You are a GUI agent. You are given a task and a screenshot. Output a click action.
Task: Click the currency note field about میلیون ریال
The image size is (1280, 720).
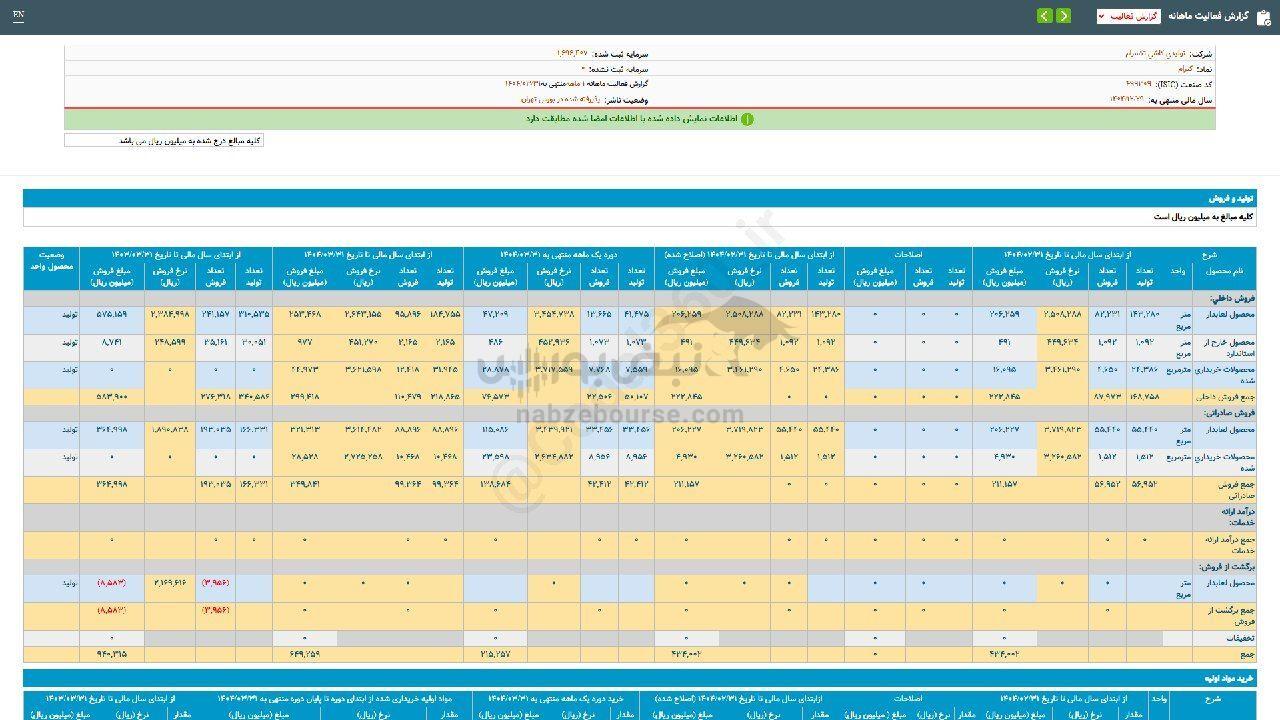click(164, 141)
